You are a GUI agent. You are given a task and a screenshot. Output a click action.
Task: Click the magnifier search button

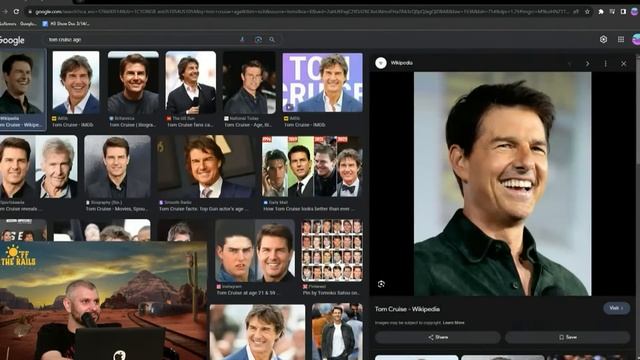[x=272, y=40]
